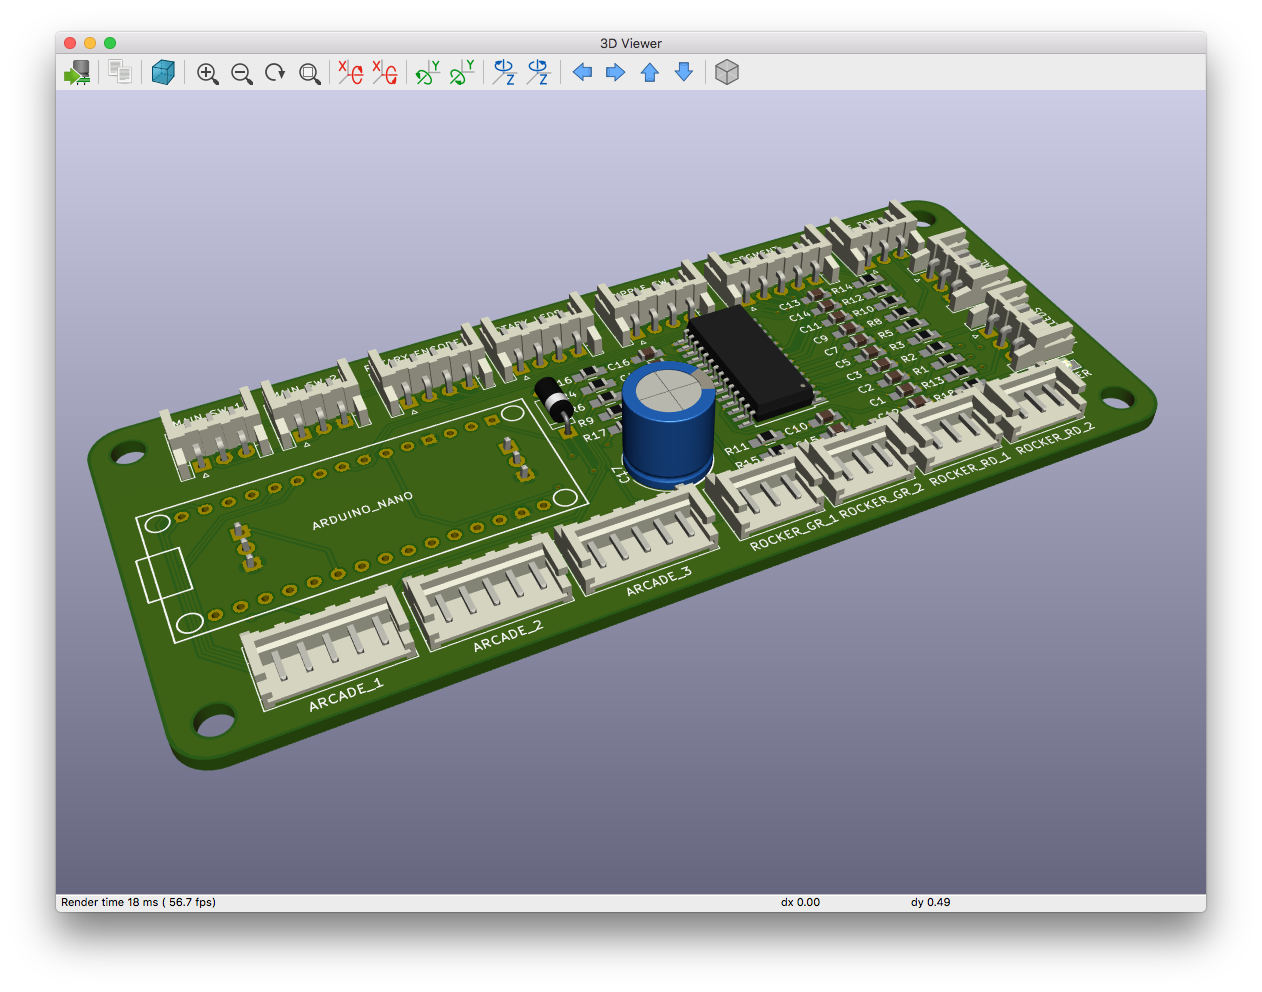The height and width of the screenshot is (992, 1262).
Task: Open the 3D display options cube icon
Action: pos(163,73)
